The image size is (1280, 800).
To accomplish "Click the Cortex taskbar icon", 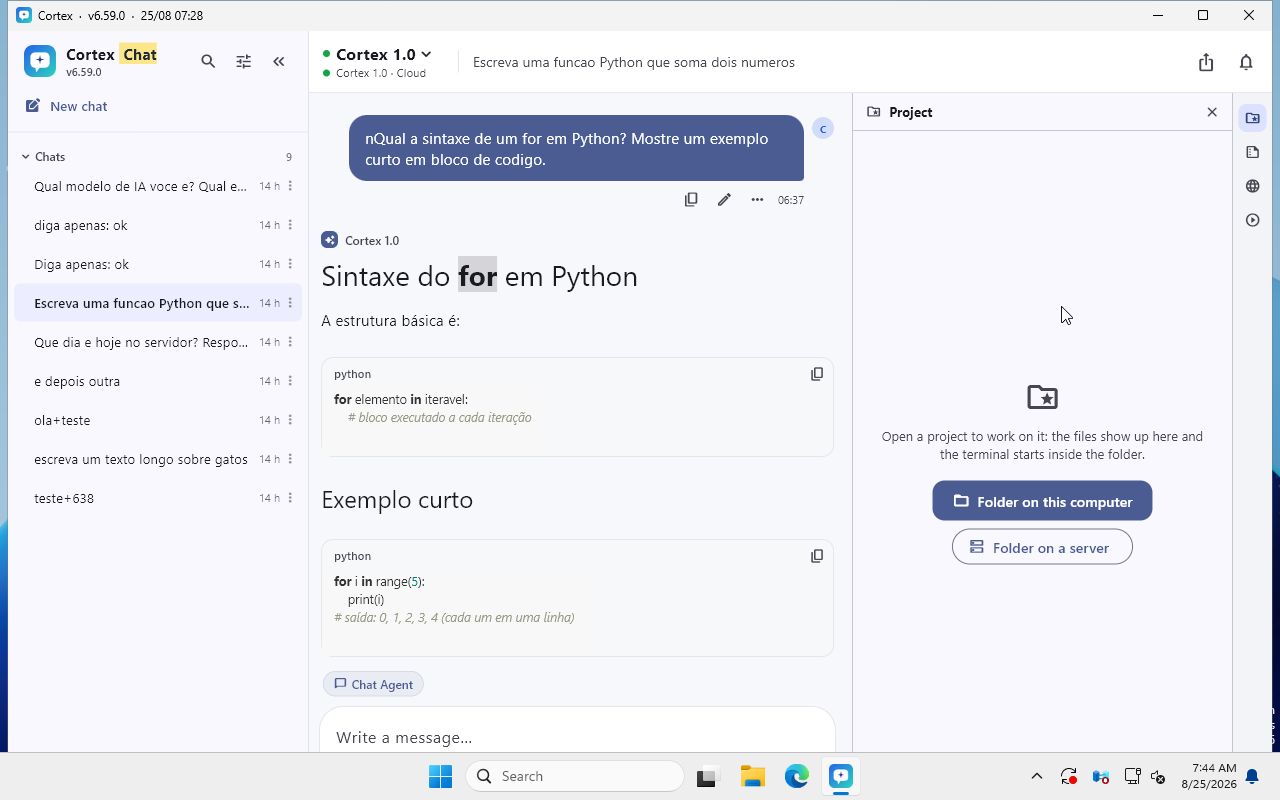I will (841, 776).
